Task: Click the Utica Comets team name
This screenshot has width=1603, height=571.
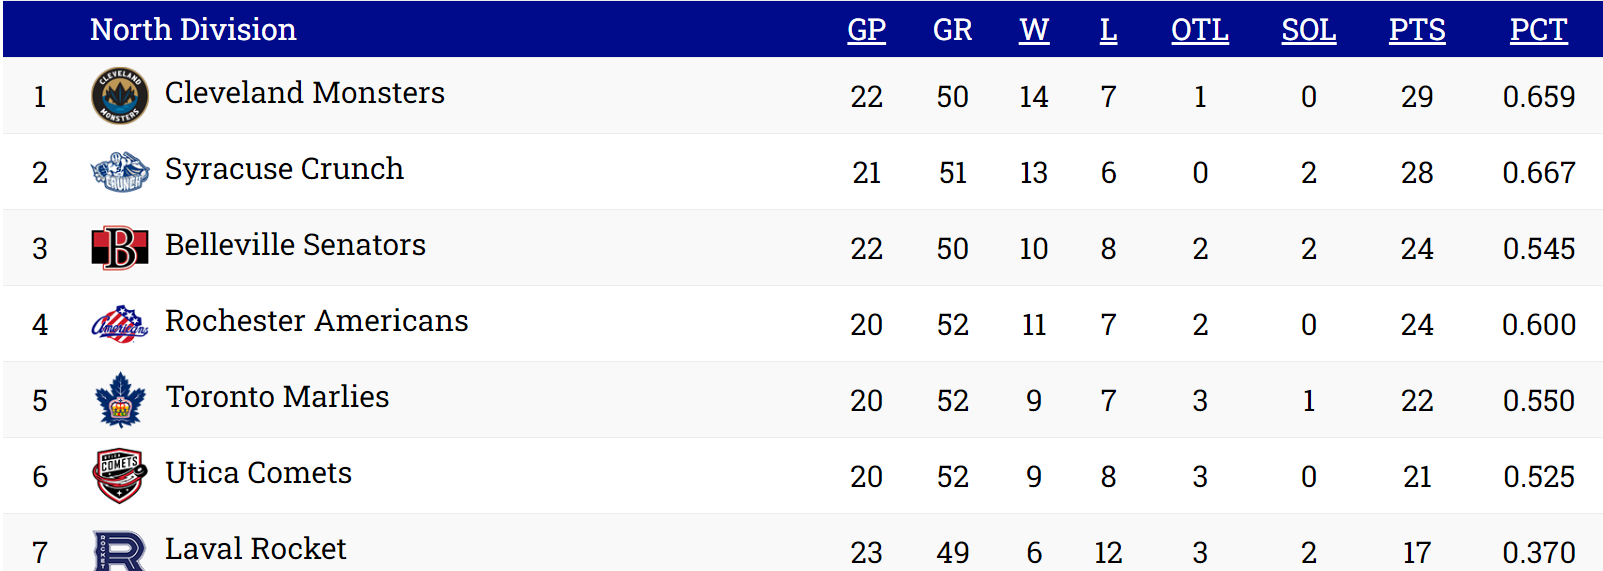Action: (258, 473)
